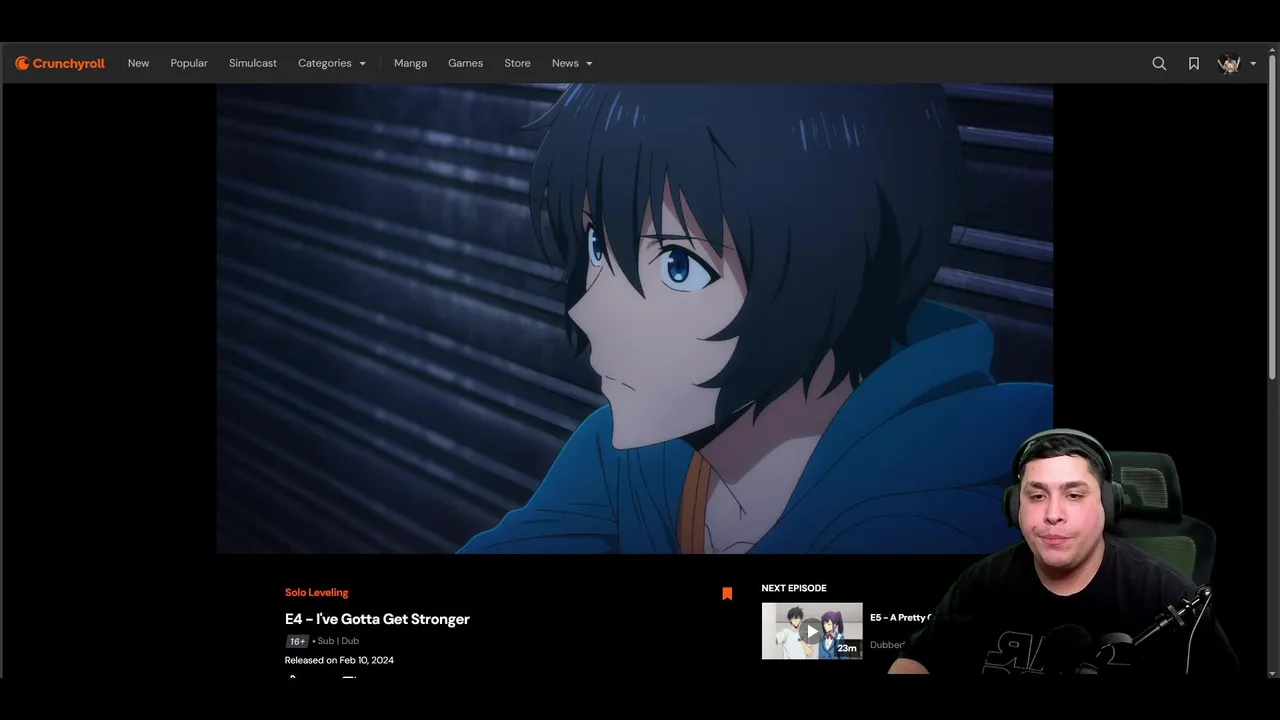This screenshot has height=720, width=1280.
Task: Click the page vertical scrollbar
Action: tap(1273, 215)
